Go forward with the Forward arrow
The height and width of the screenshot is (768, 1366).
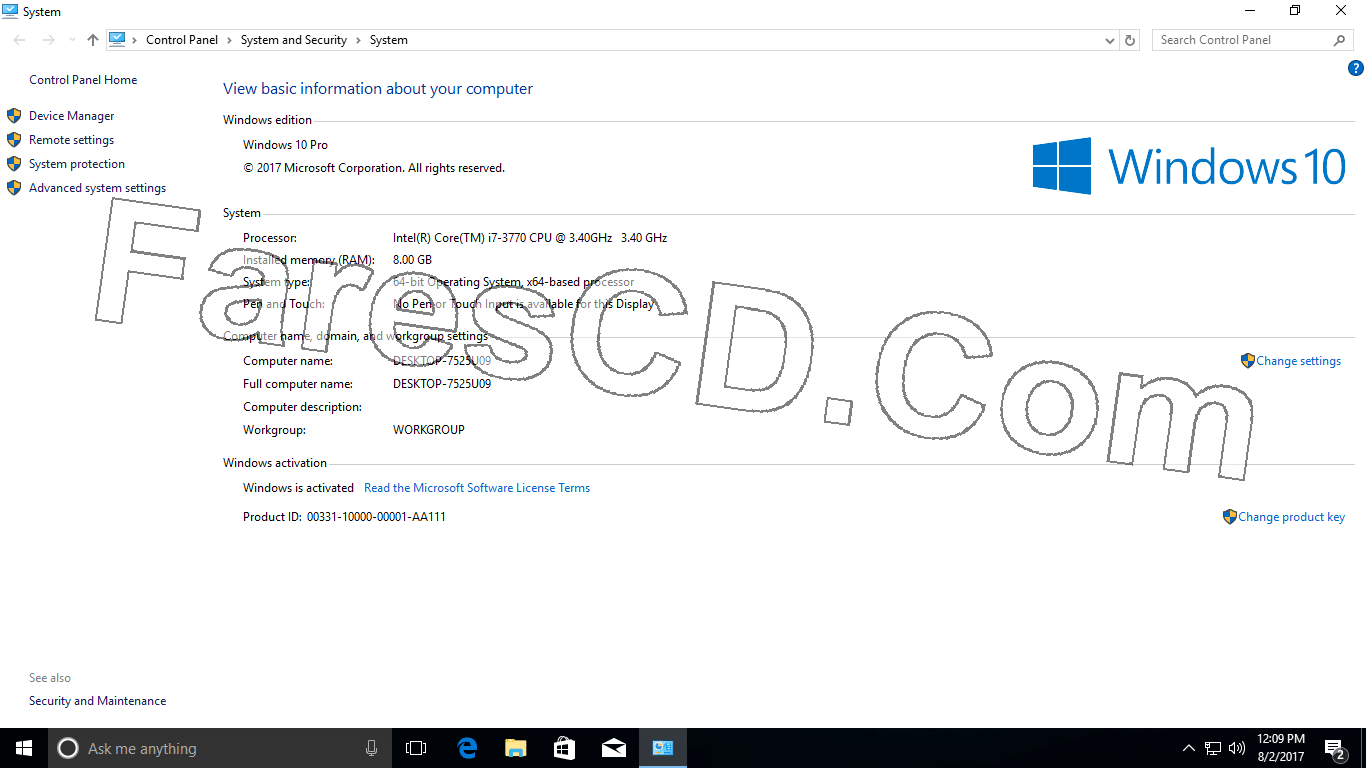(48, 40)
